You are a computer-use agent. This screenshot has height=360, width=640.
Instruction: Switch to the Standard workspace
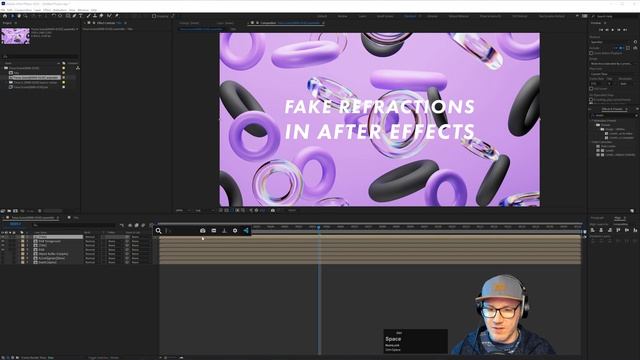coord(410,16)
